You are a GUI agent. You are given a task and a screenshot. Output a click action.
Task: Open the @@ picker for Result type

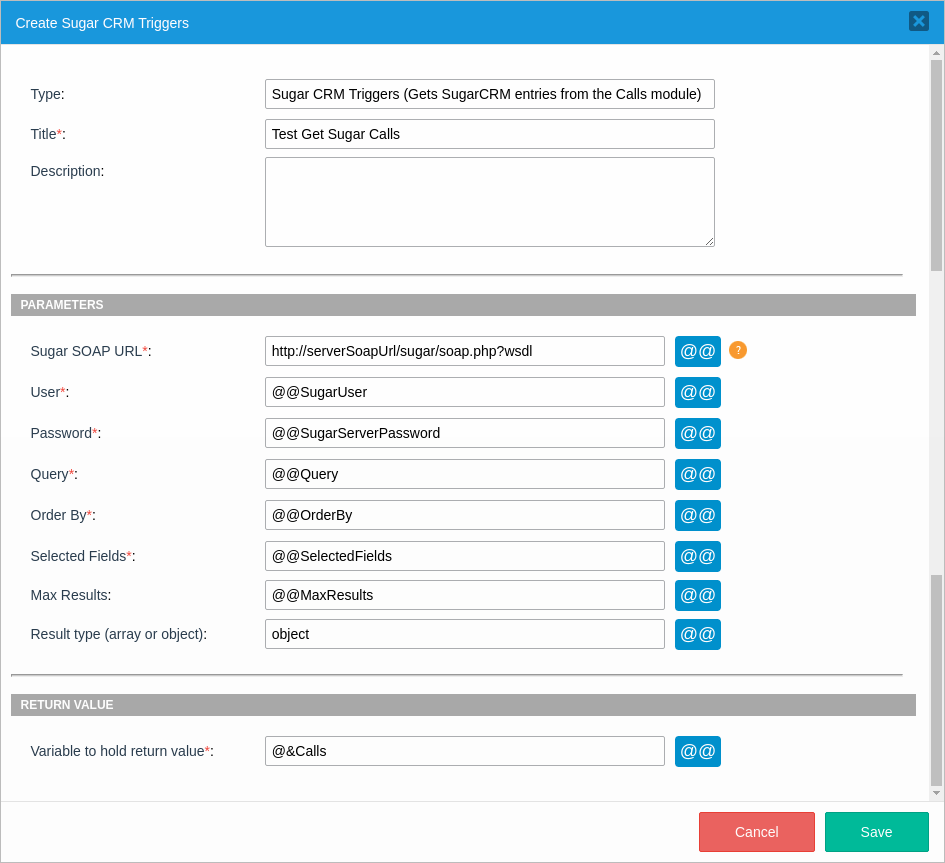tap(697, 634)
